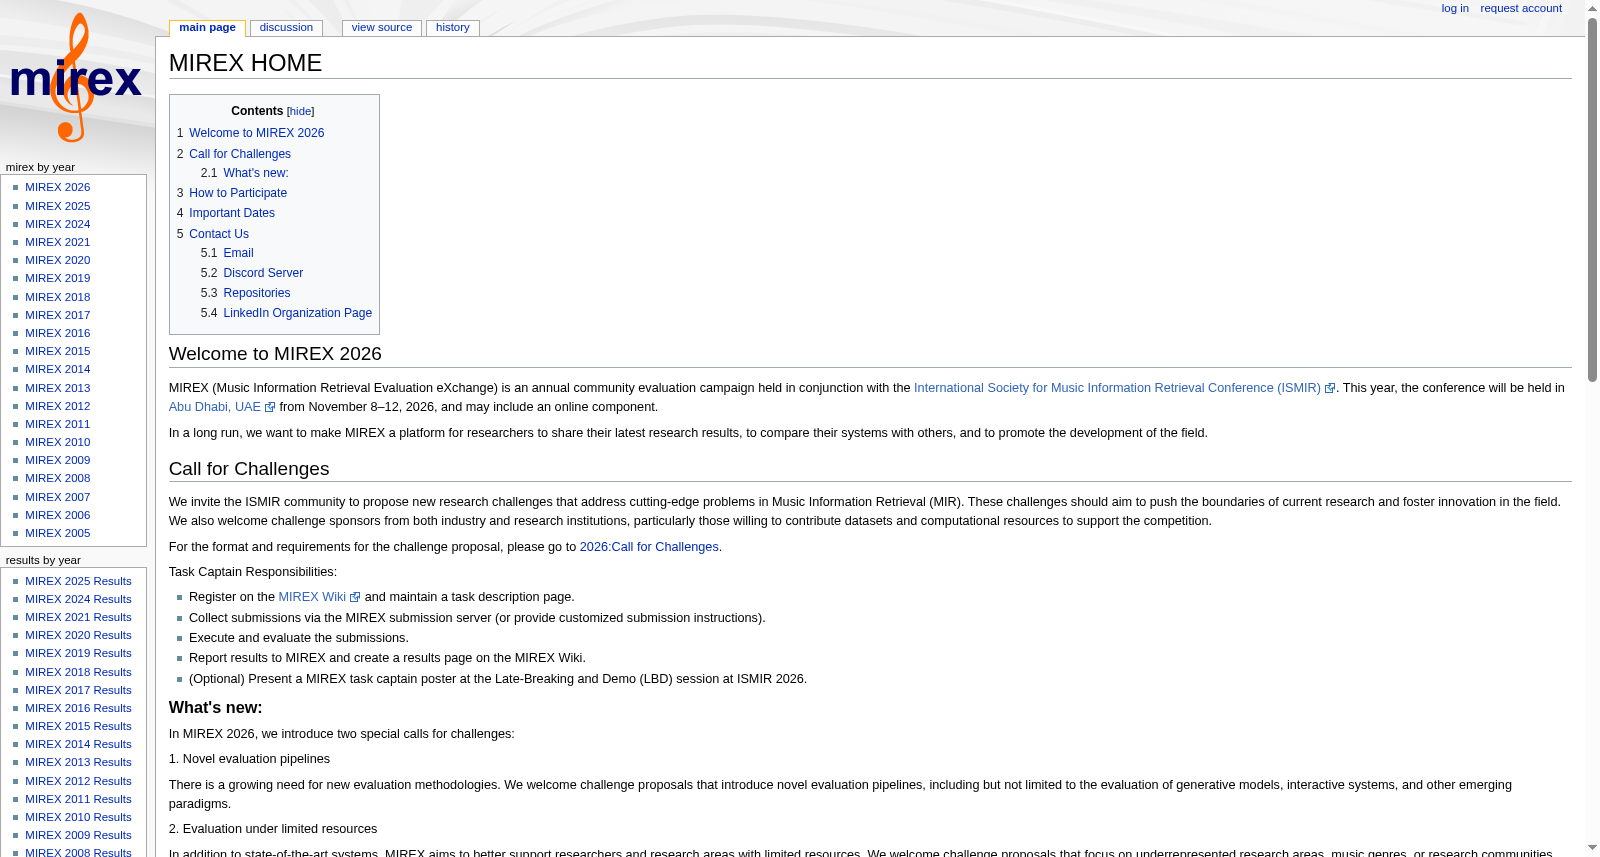The image size is (1600, 857).
Task: Go to MIREX 2016 page
Action: click(x=58, y=333)
